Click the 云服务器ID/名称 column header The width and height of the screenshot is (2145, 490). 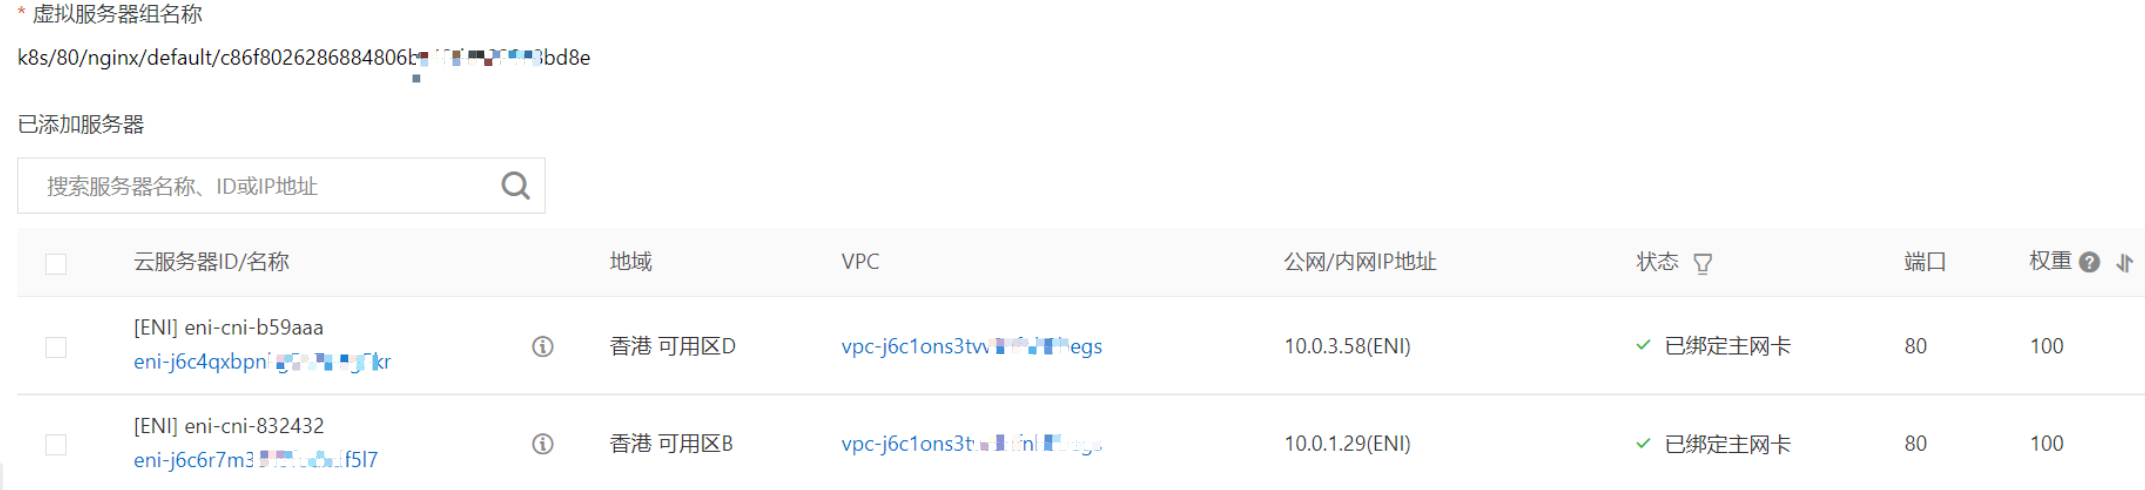pyautogui.click(x=211, y=262)
